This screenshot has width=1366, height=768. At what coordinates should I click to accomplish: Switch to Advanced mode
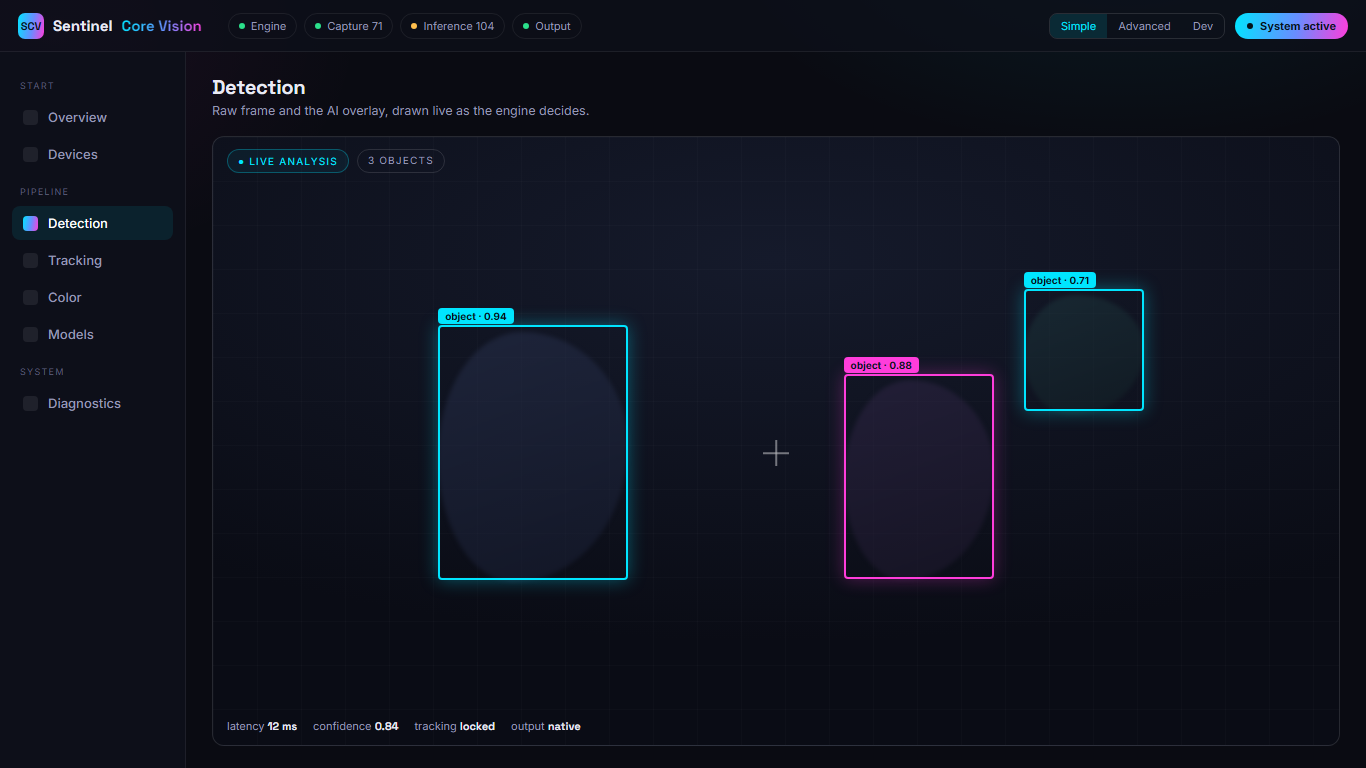(1144, 26)
